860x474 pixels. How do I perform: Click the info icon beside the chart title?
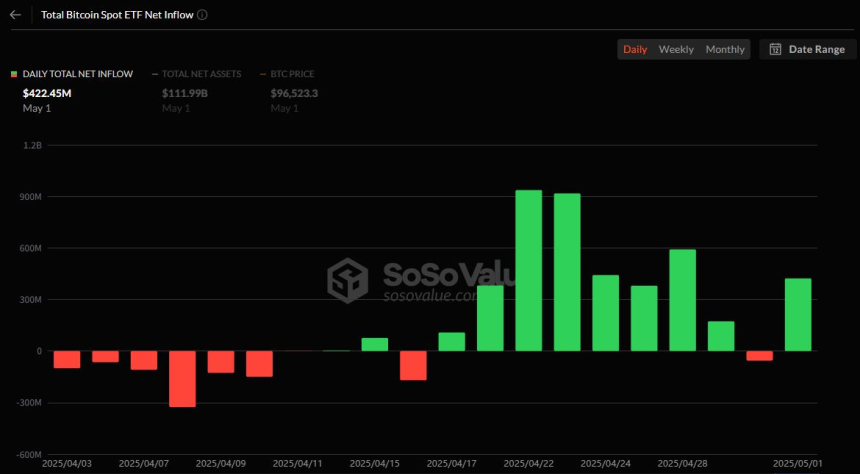[203, 16]
